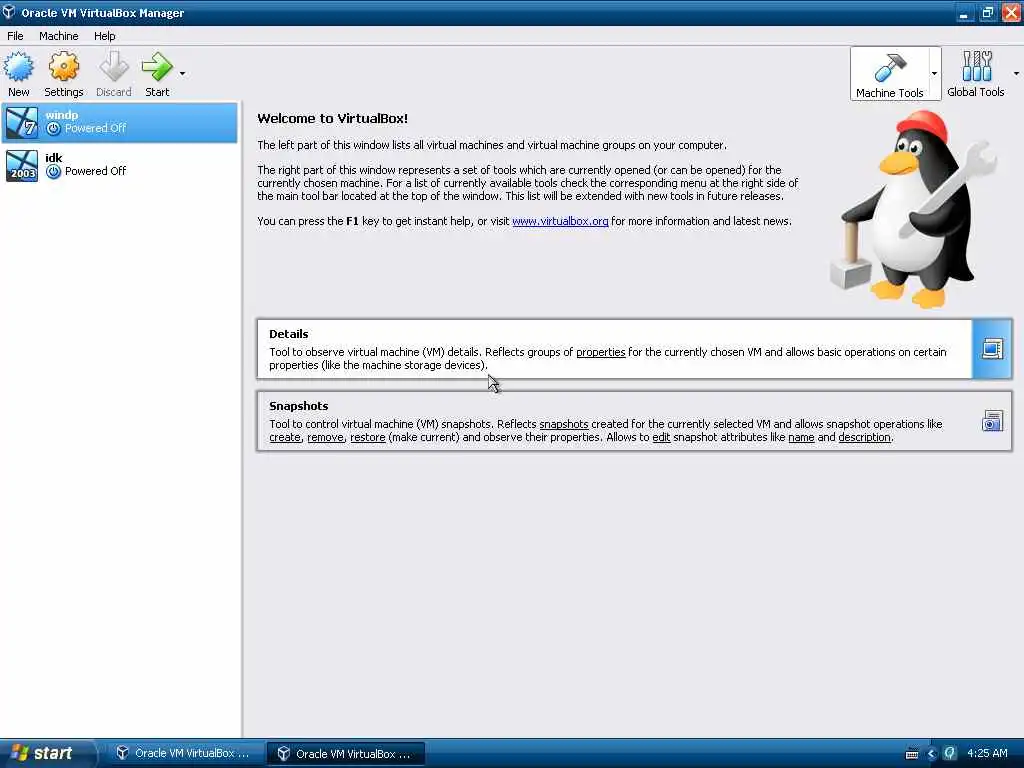Expand the Start button dropdown arrow
The height and width of the screenshot is (768, 1024).
coord(182,74)
